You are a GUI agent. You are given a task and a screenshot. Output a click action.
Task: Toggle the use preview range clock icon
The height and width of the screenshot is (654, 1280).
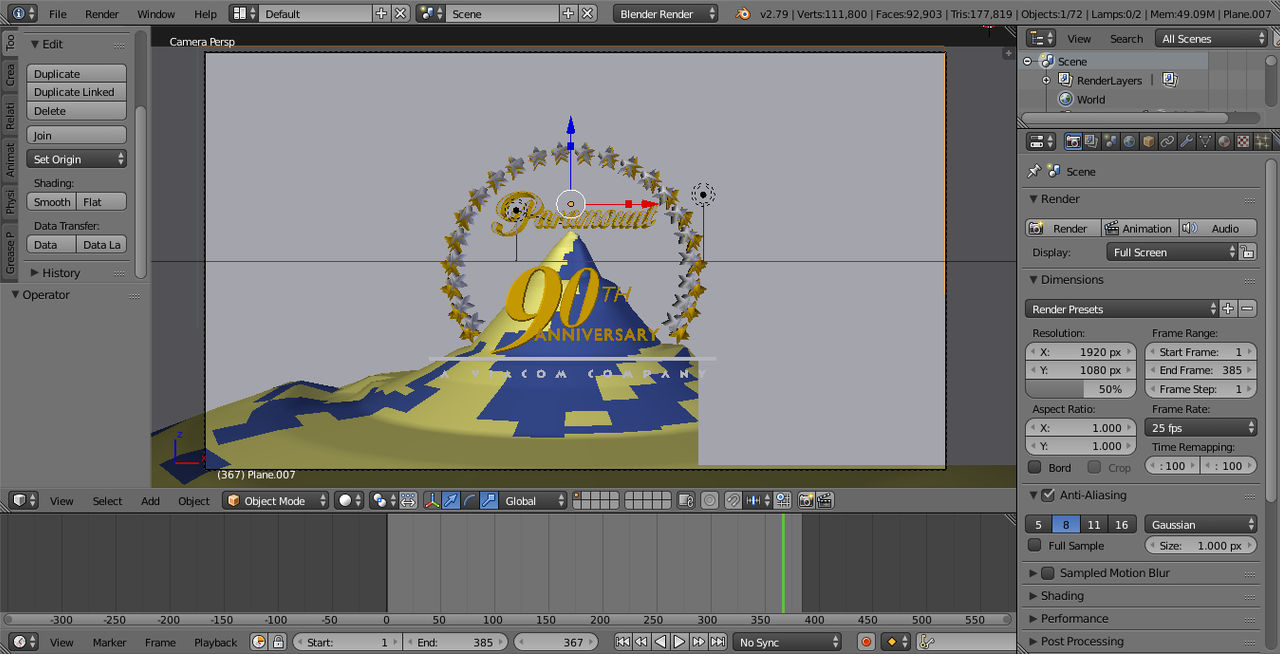pyautogui.click(x=259, y=642)
